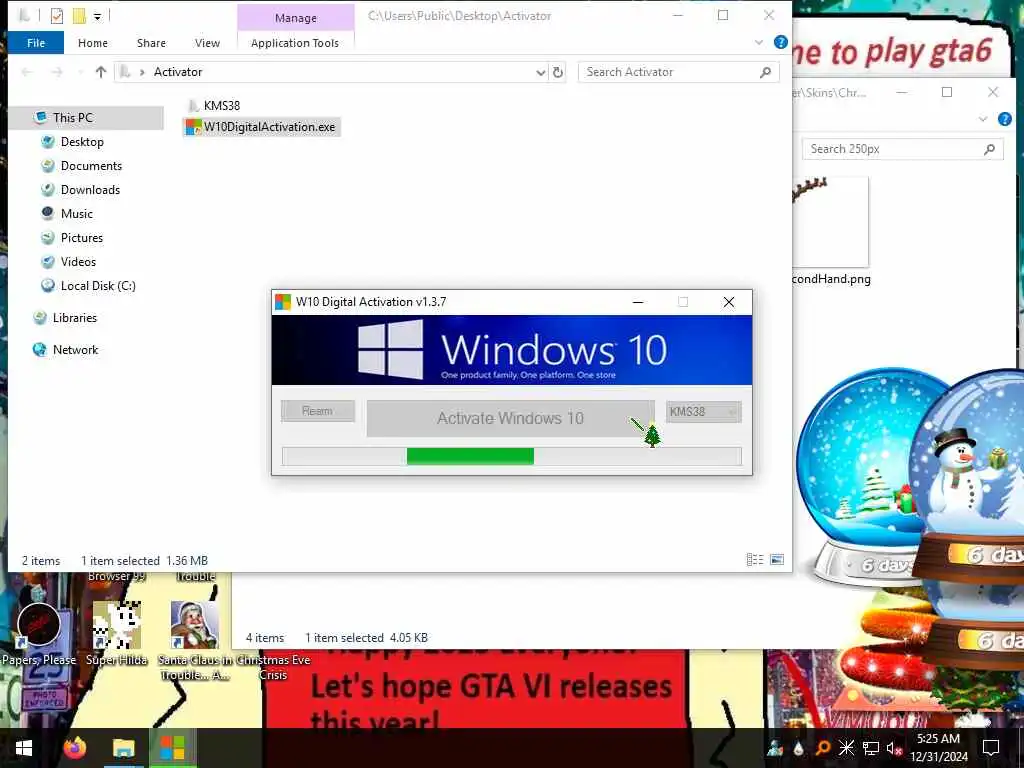
Task: Open the File menu tab
Action: tap(36, 42)
